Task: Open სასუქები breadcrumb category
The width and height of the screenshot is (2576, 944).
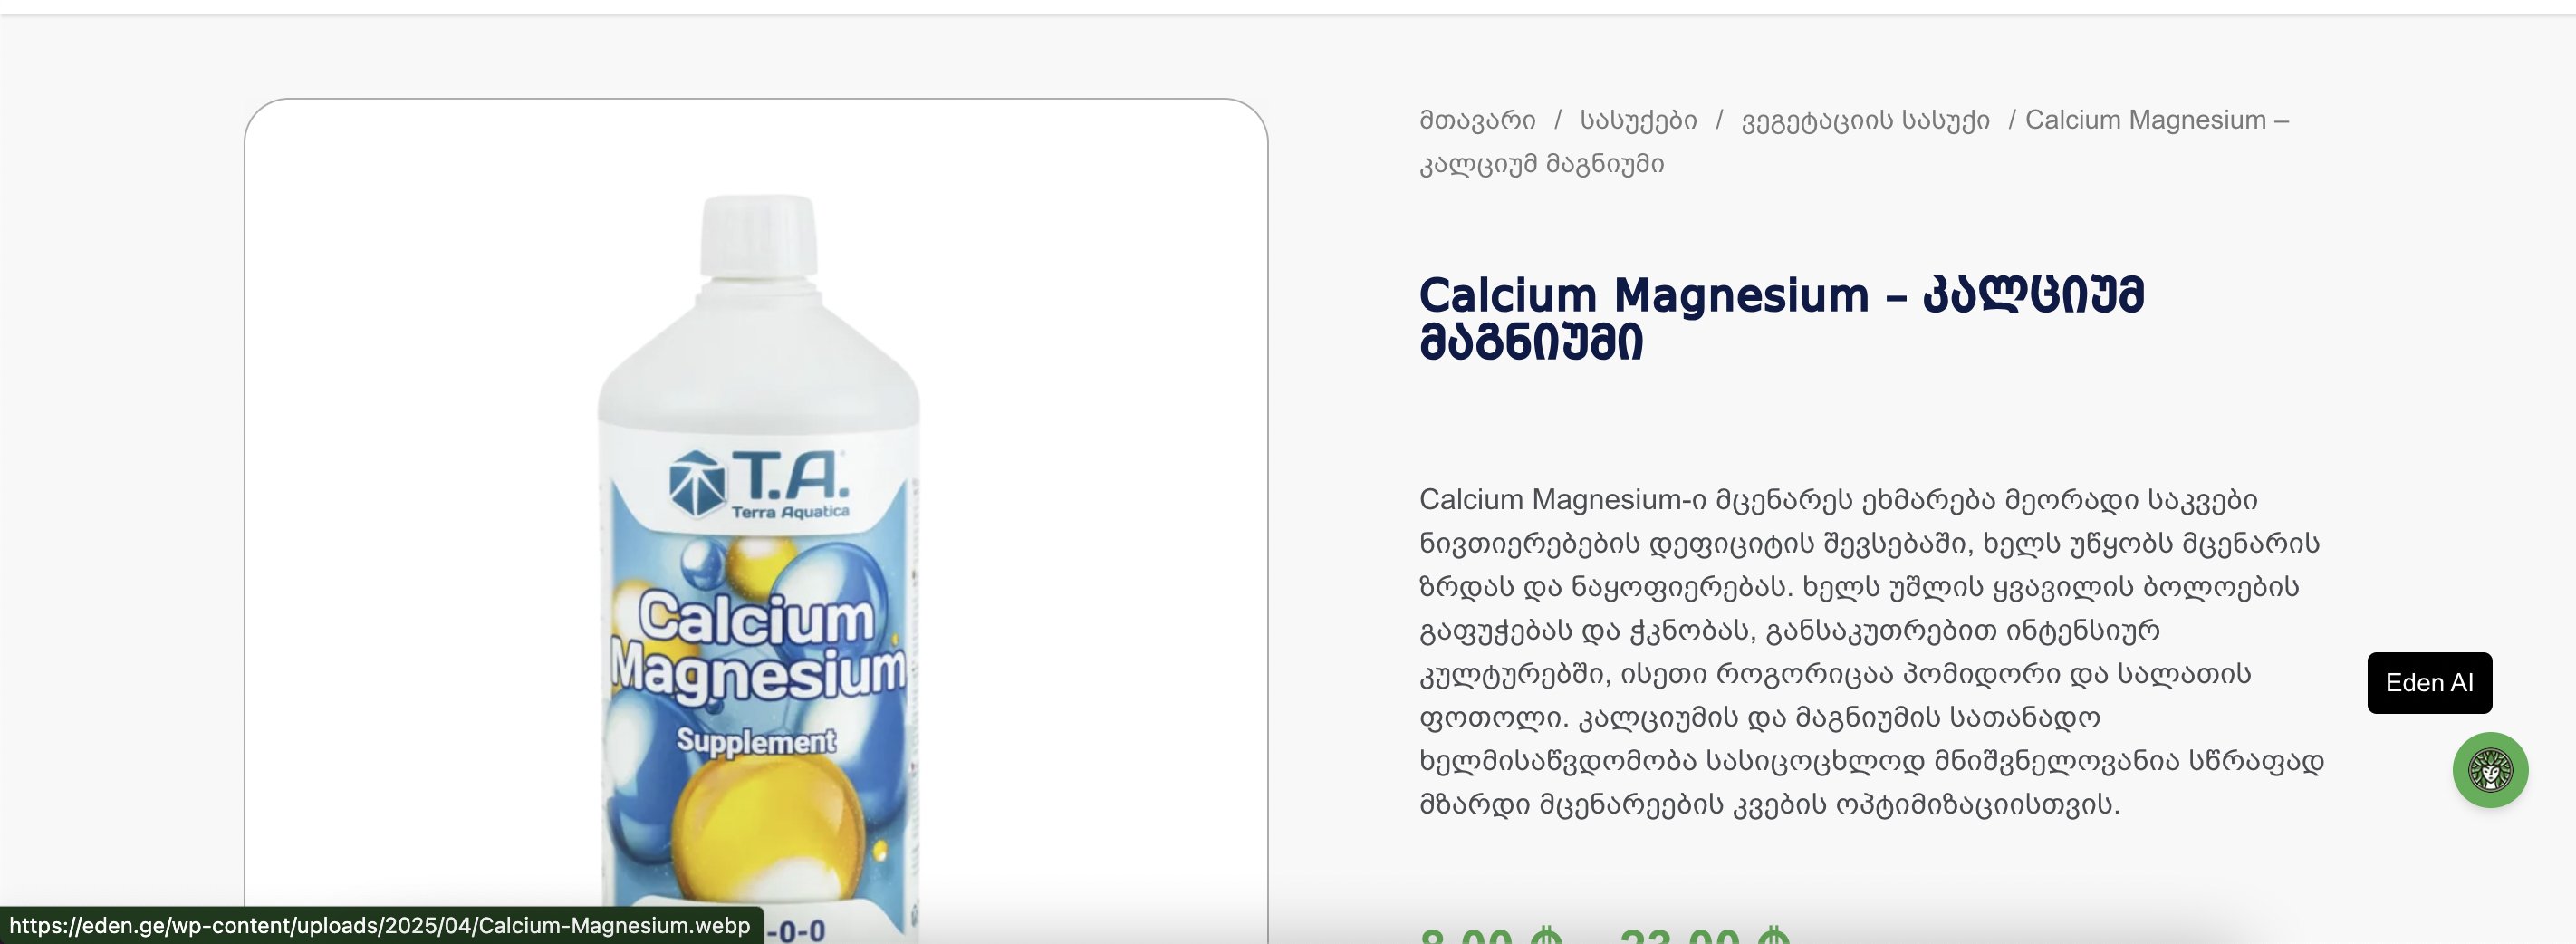Action: [x=1638, y=120]
